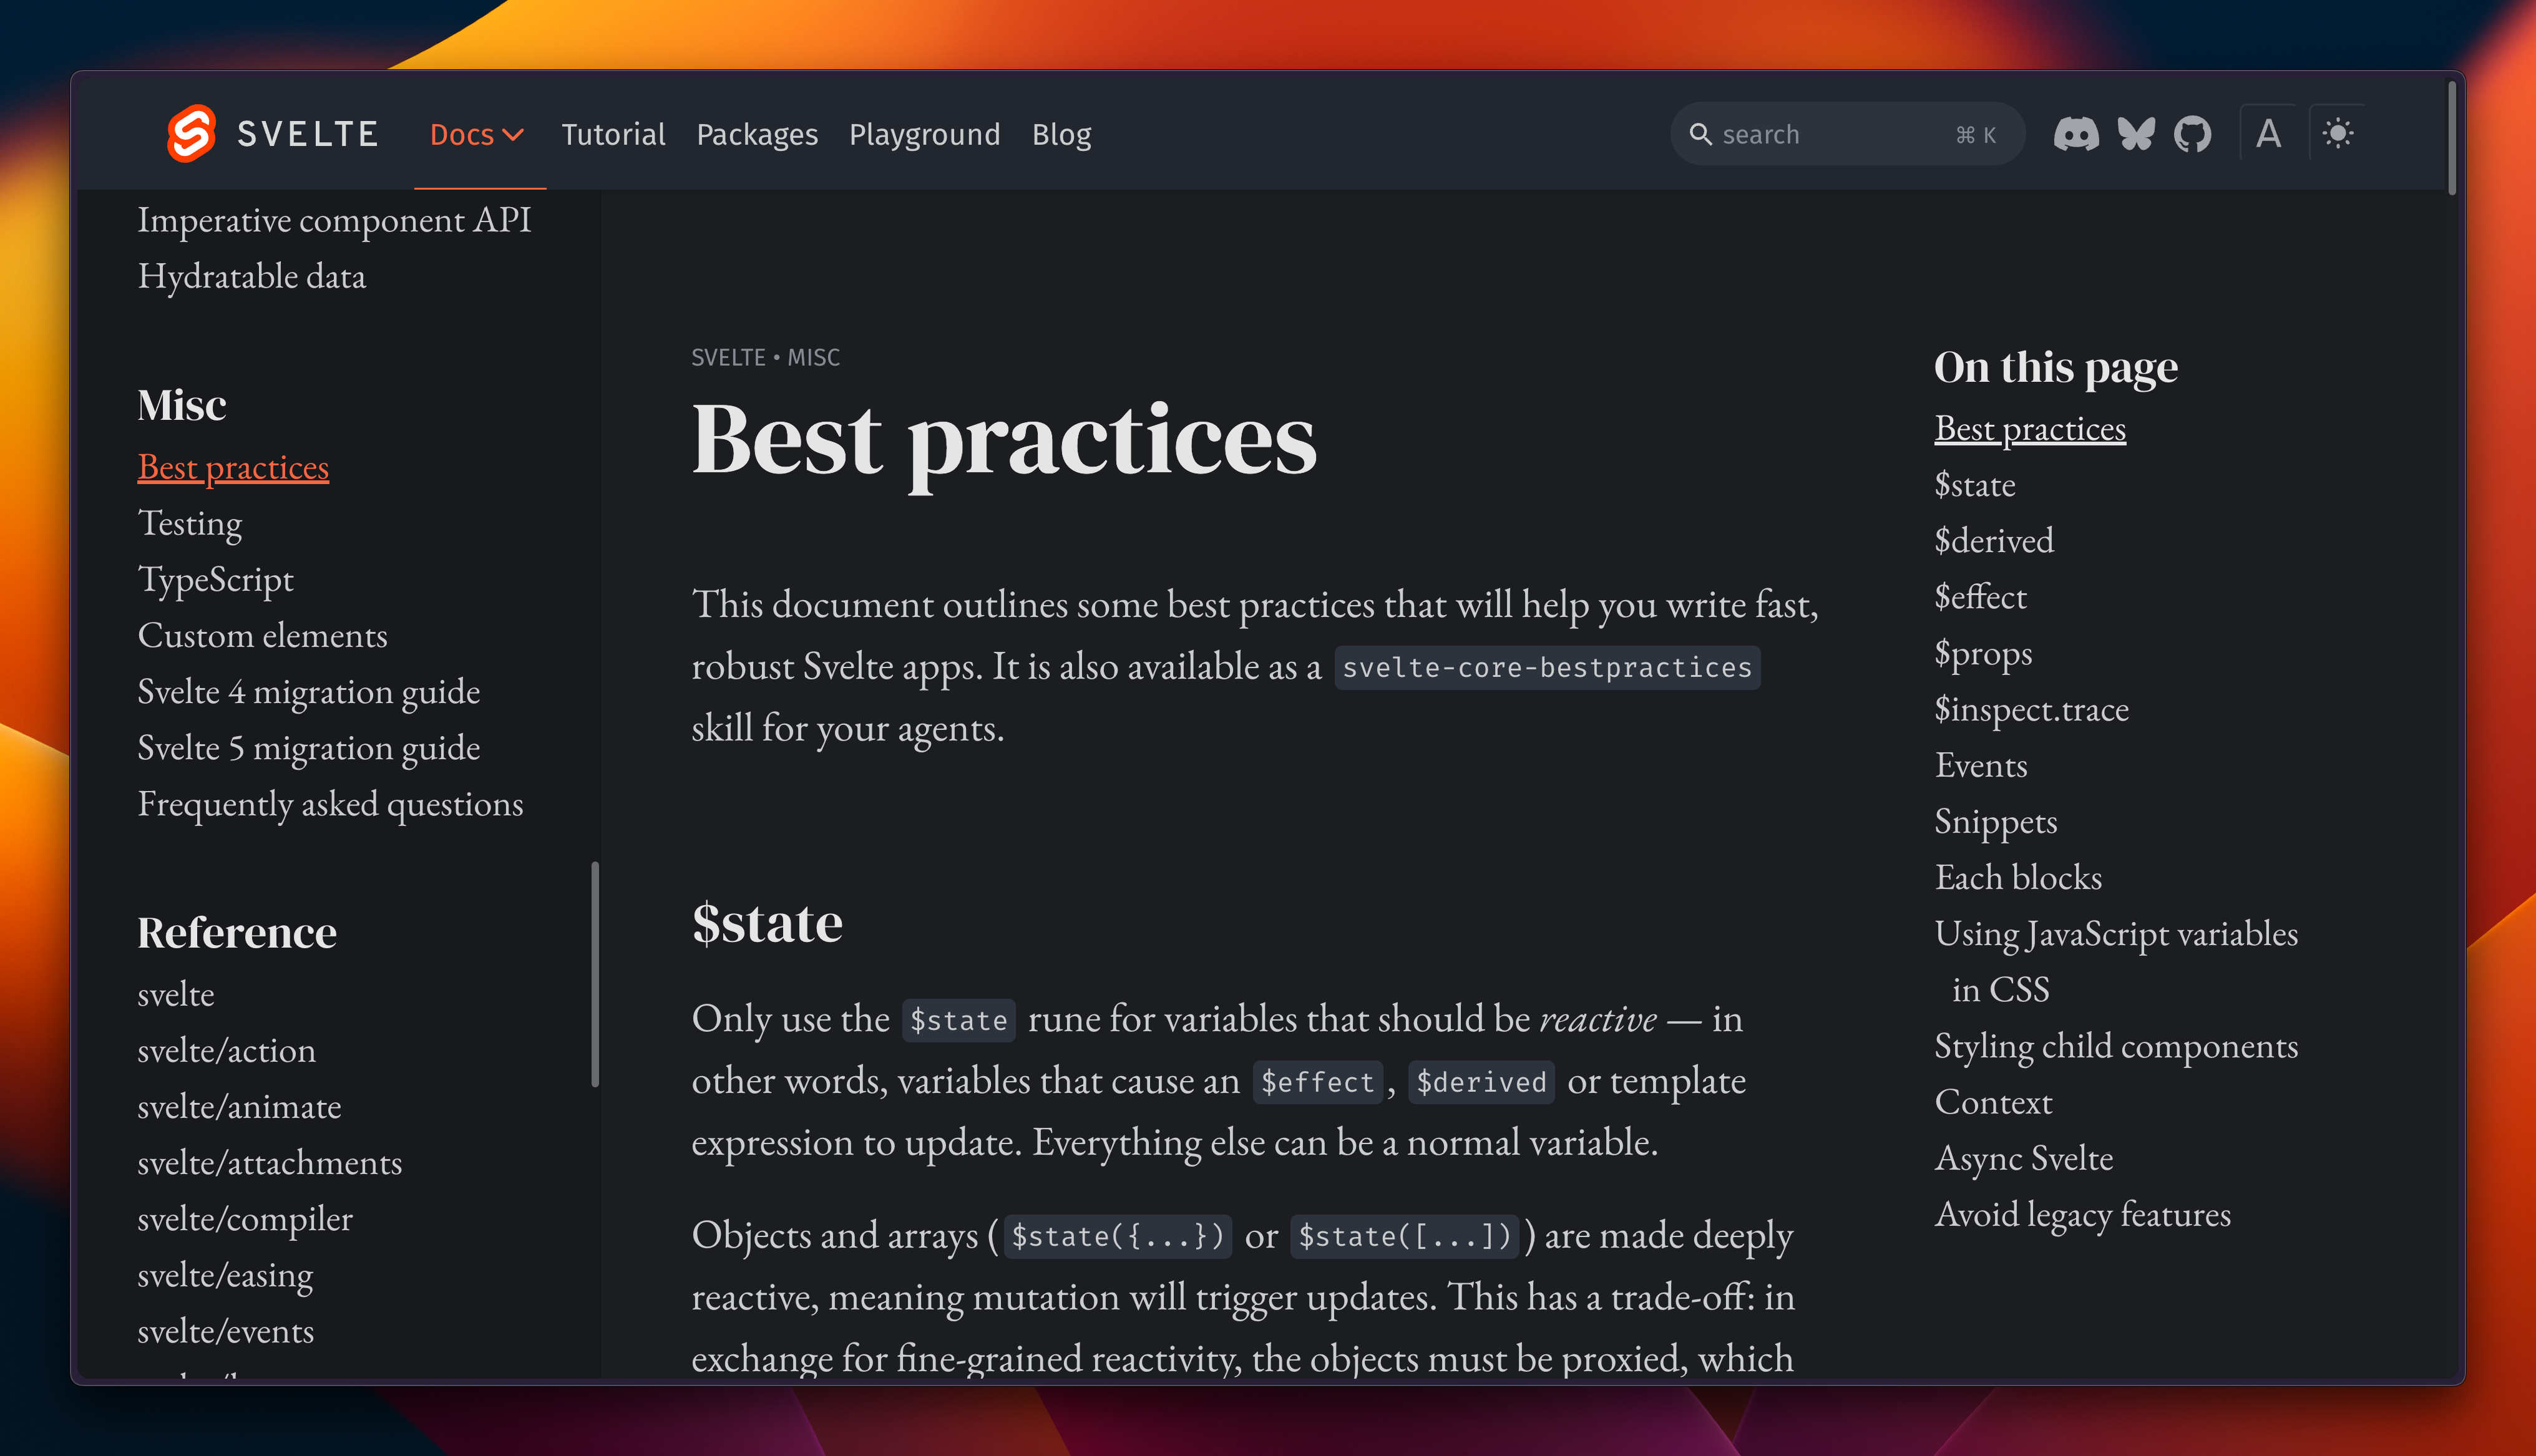Jump to $derived in On this page

pos(1994,541)
